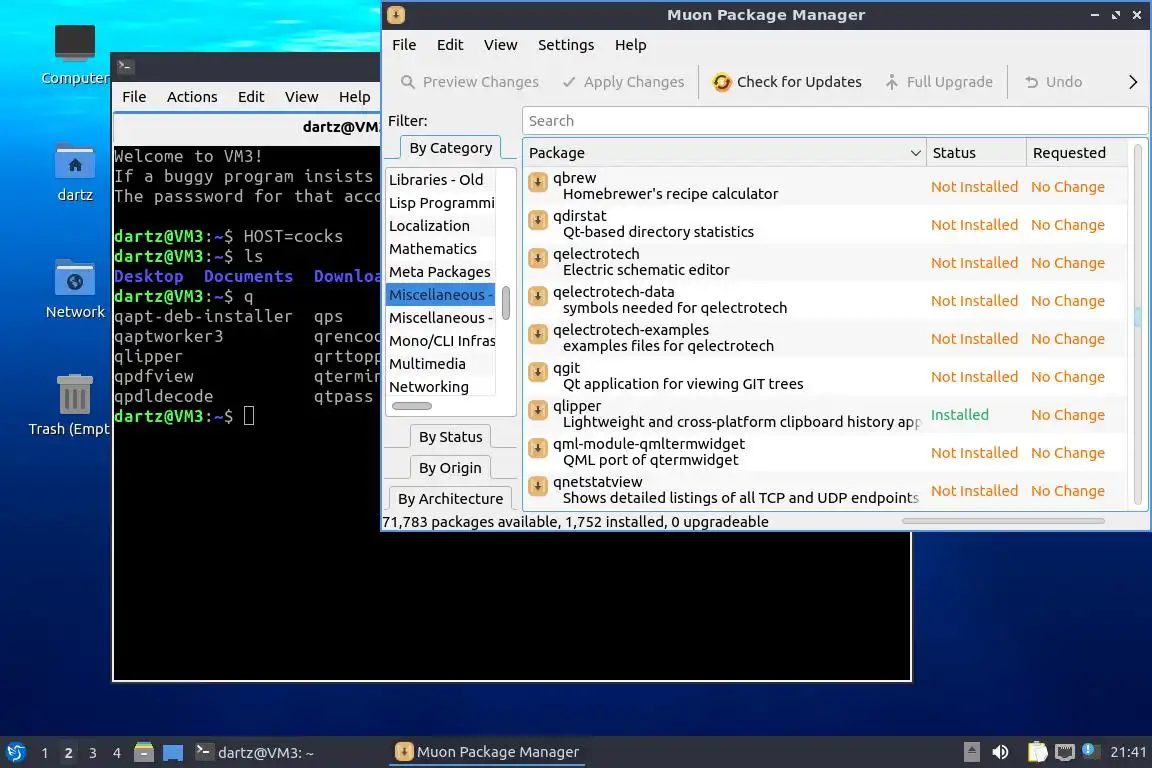Image resolution: width=1152 pixels, height=768 pixels.
Task: Click the Check for Updates toolbar button
Action: [787, 82]
